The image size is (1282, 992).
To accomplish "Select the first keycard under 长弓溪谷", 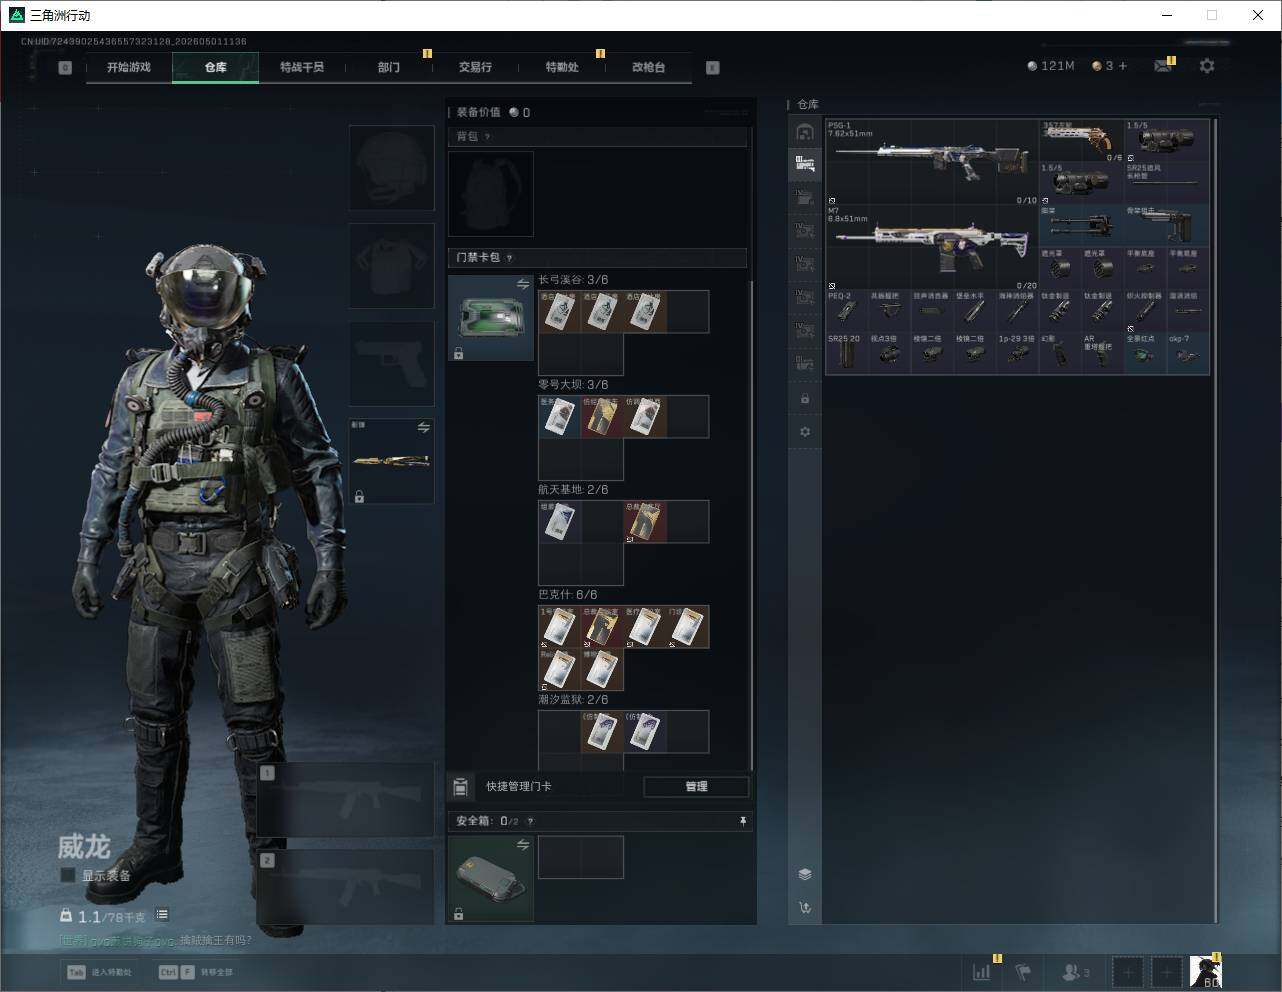I will pyautogui.click(x=560, y=312).
